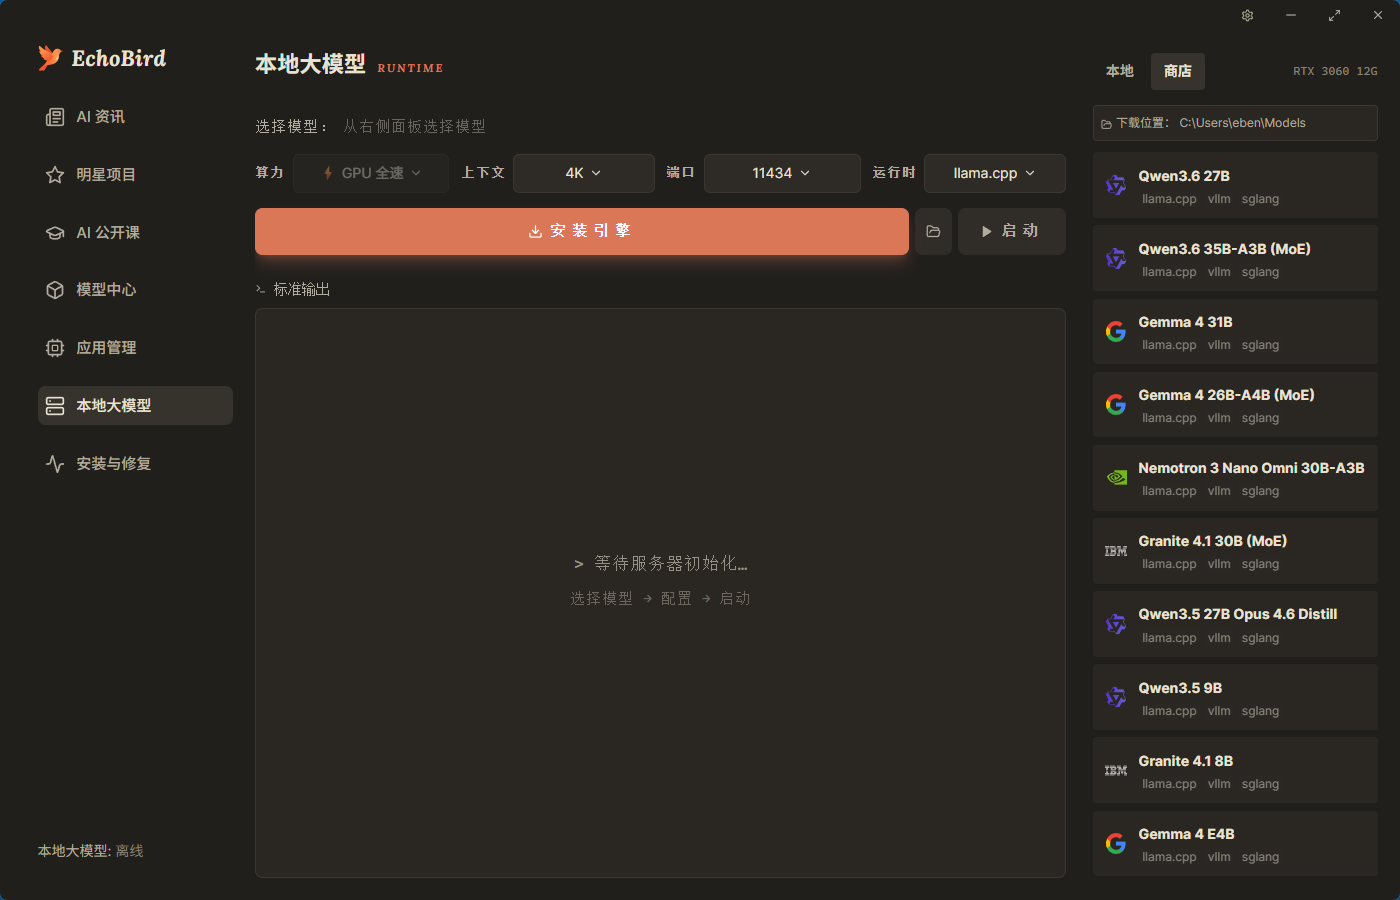
Task: Select the Nemotron 3 Nano Omni 30B-A3B card
Action: point(1235,478)
